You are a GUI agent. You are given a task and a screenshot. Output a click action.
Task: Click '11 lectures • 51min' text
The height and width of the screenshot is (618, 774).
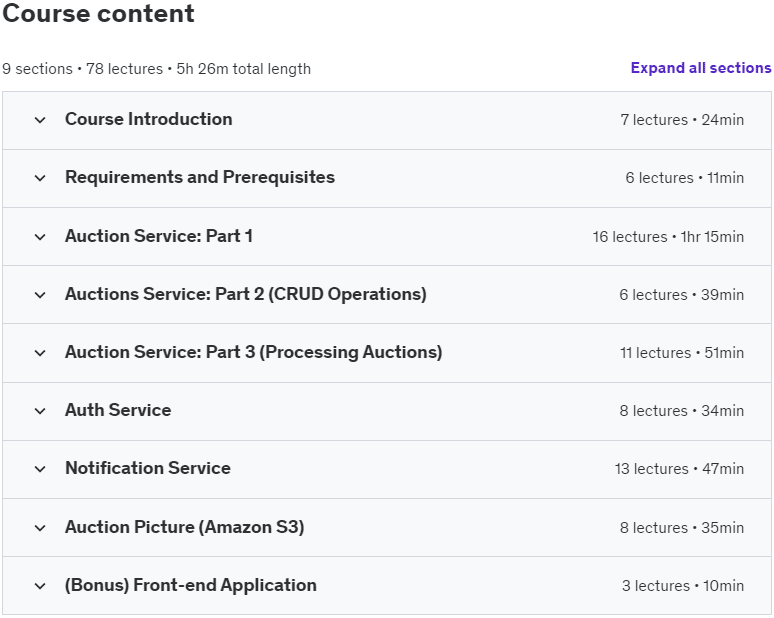pyautogui.click(x=682, y=353)
